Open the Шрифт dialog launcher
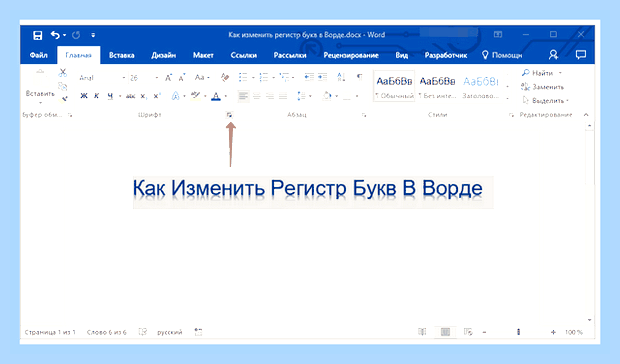 (x=229, y=115)
